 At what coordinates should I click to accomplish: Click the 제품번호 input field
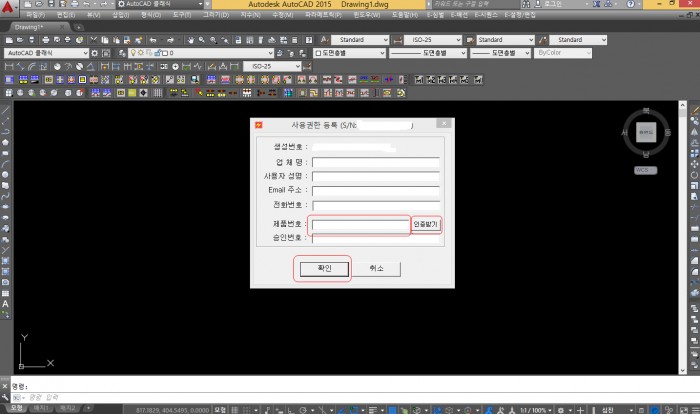coord(360,224)
